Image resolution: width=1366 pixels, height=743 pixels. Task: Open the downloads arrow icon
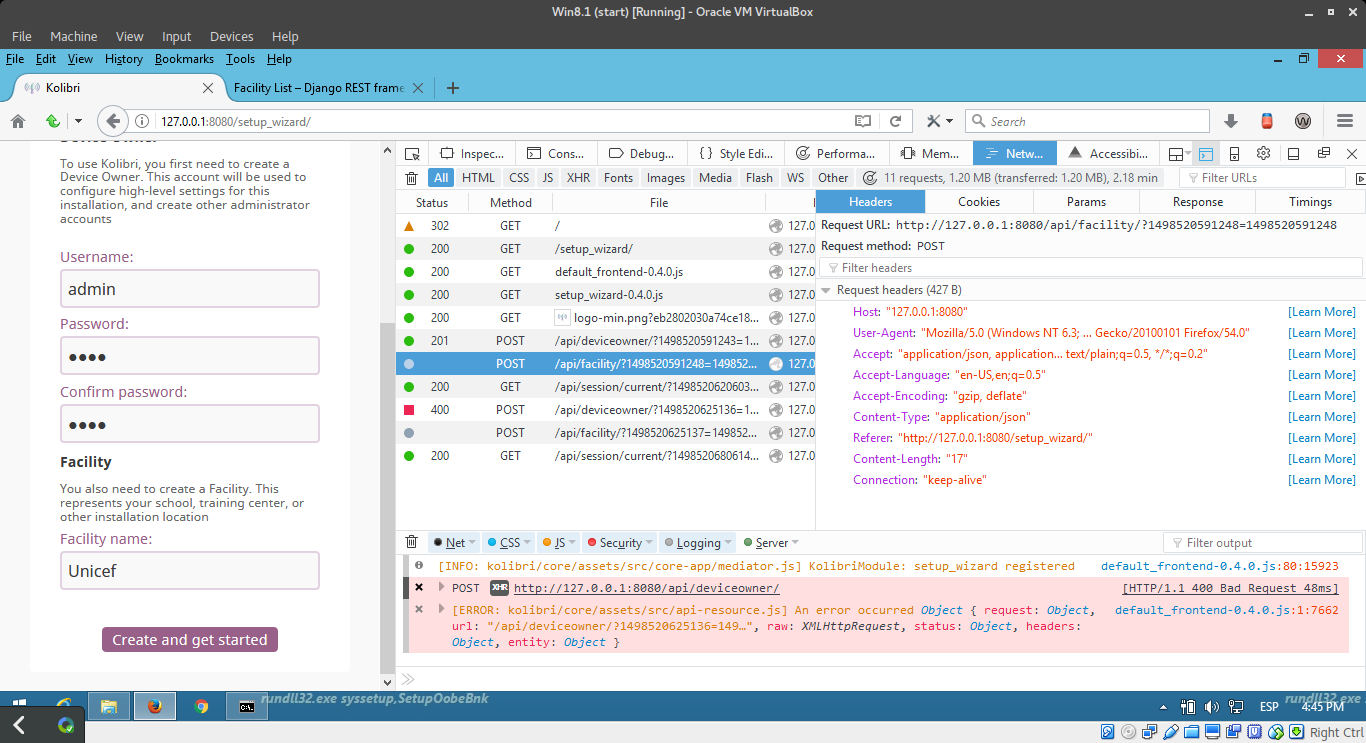click(1231, 121)
